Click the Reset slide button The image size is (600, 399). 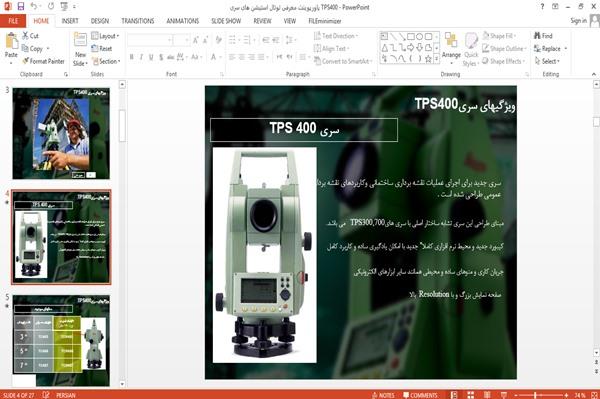tap(102, 49)
